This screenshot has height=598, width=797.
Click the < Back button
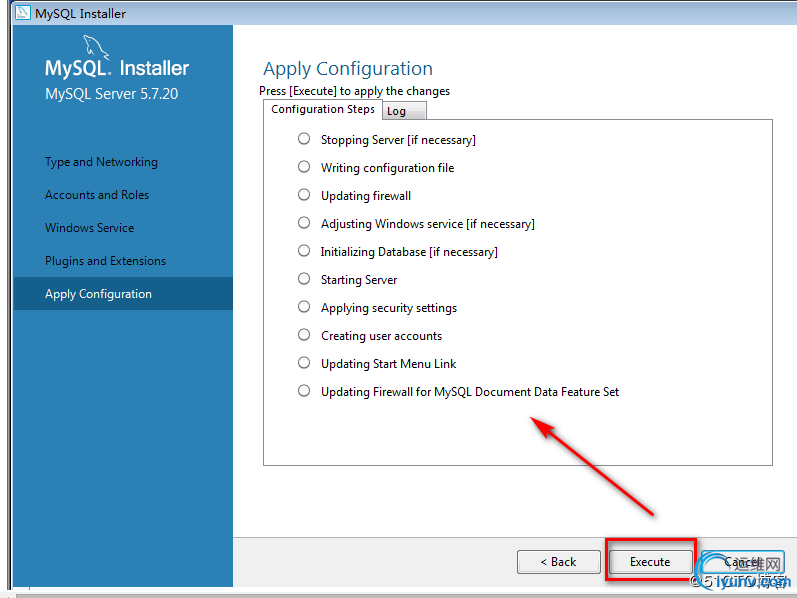tap(559, 561)
